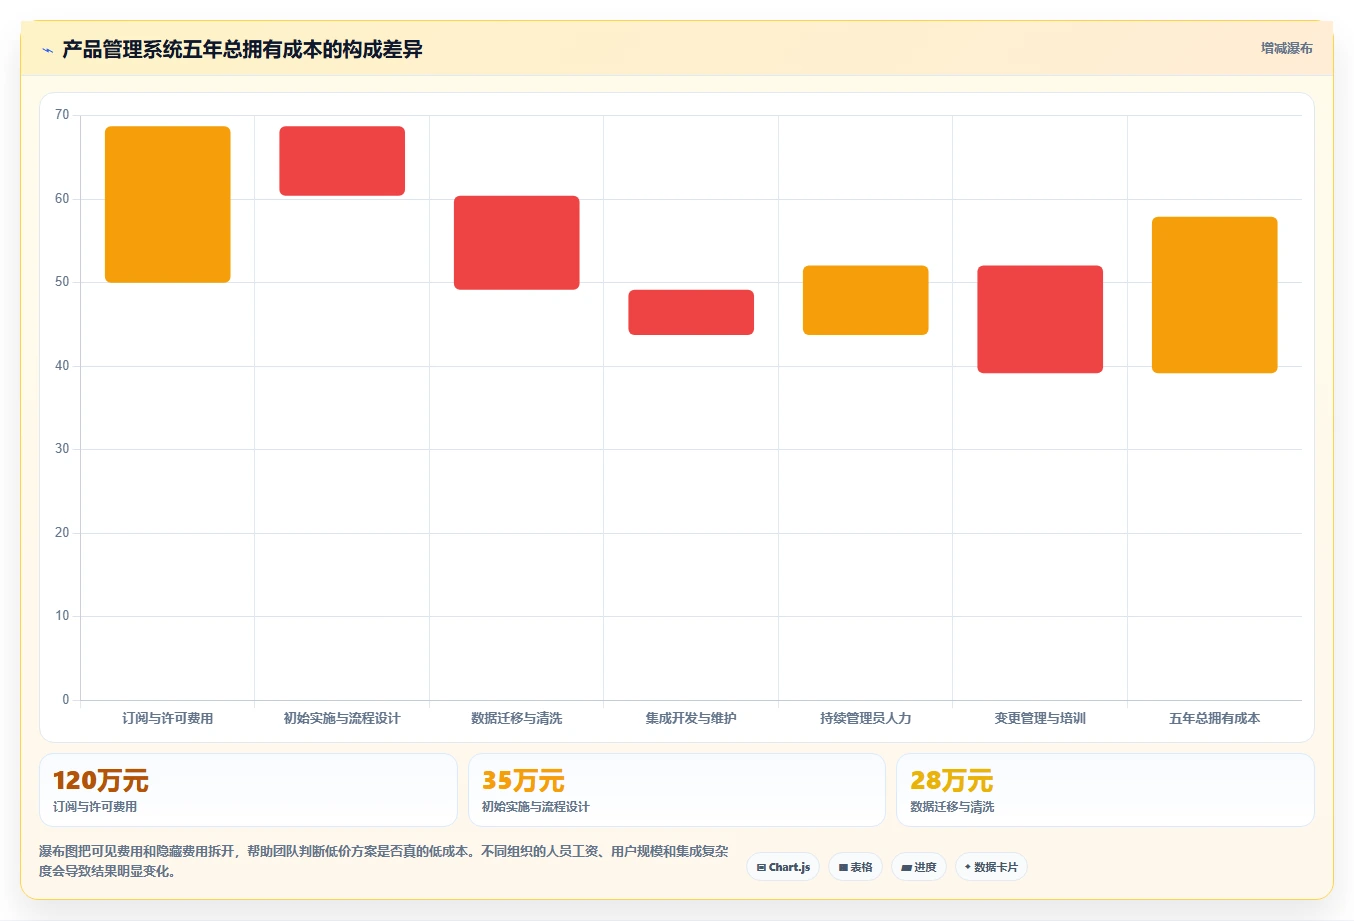Screen dimensions: 1354x921
Task: Click x-axis label 变更管理与培训
Action: pyautogui.click(x=1040, y=718)
